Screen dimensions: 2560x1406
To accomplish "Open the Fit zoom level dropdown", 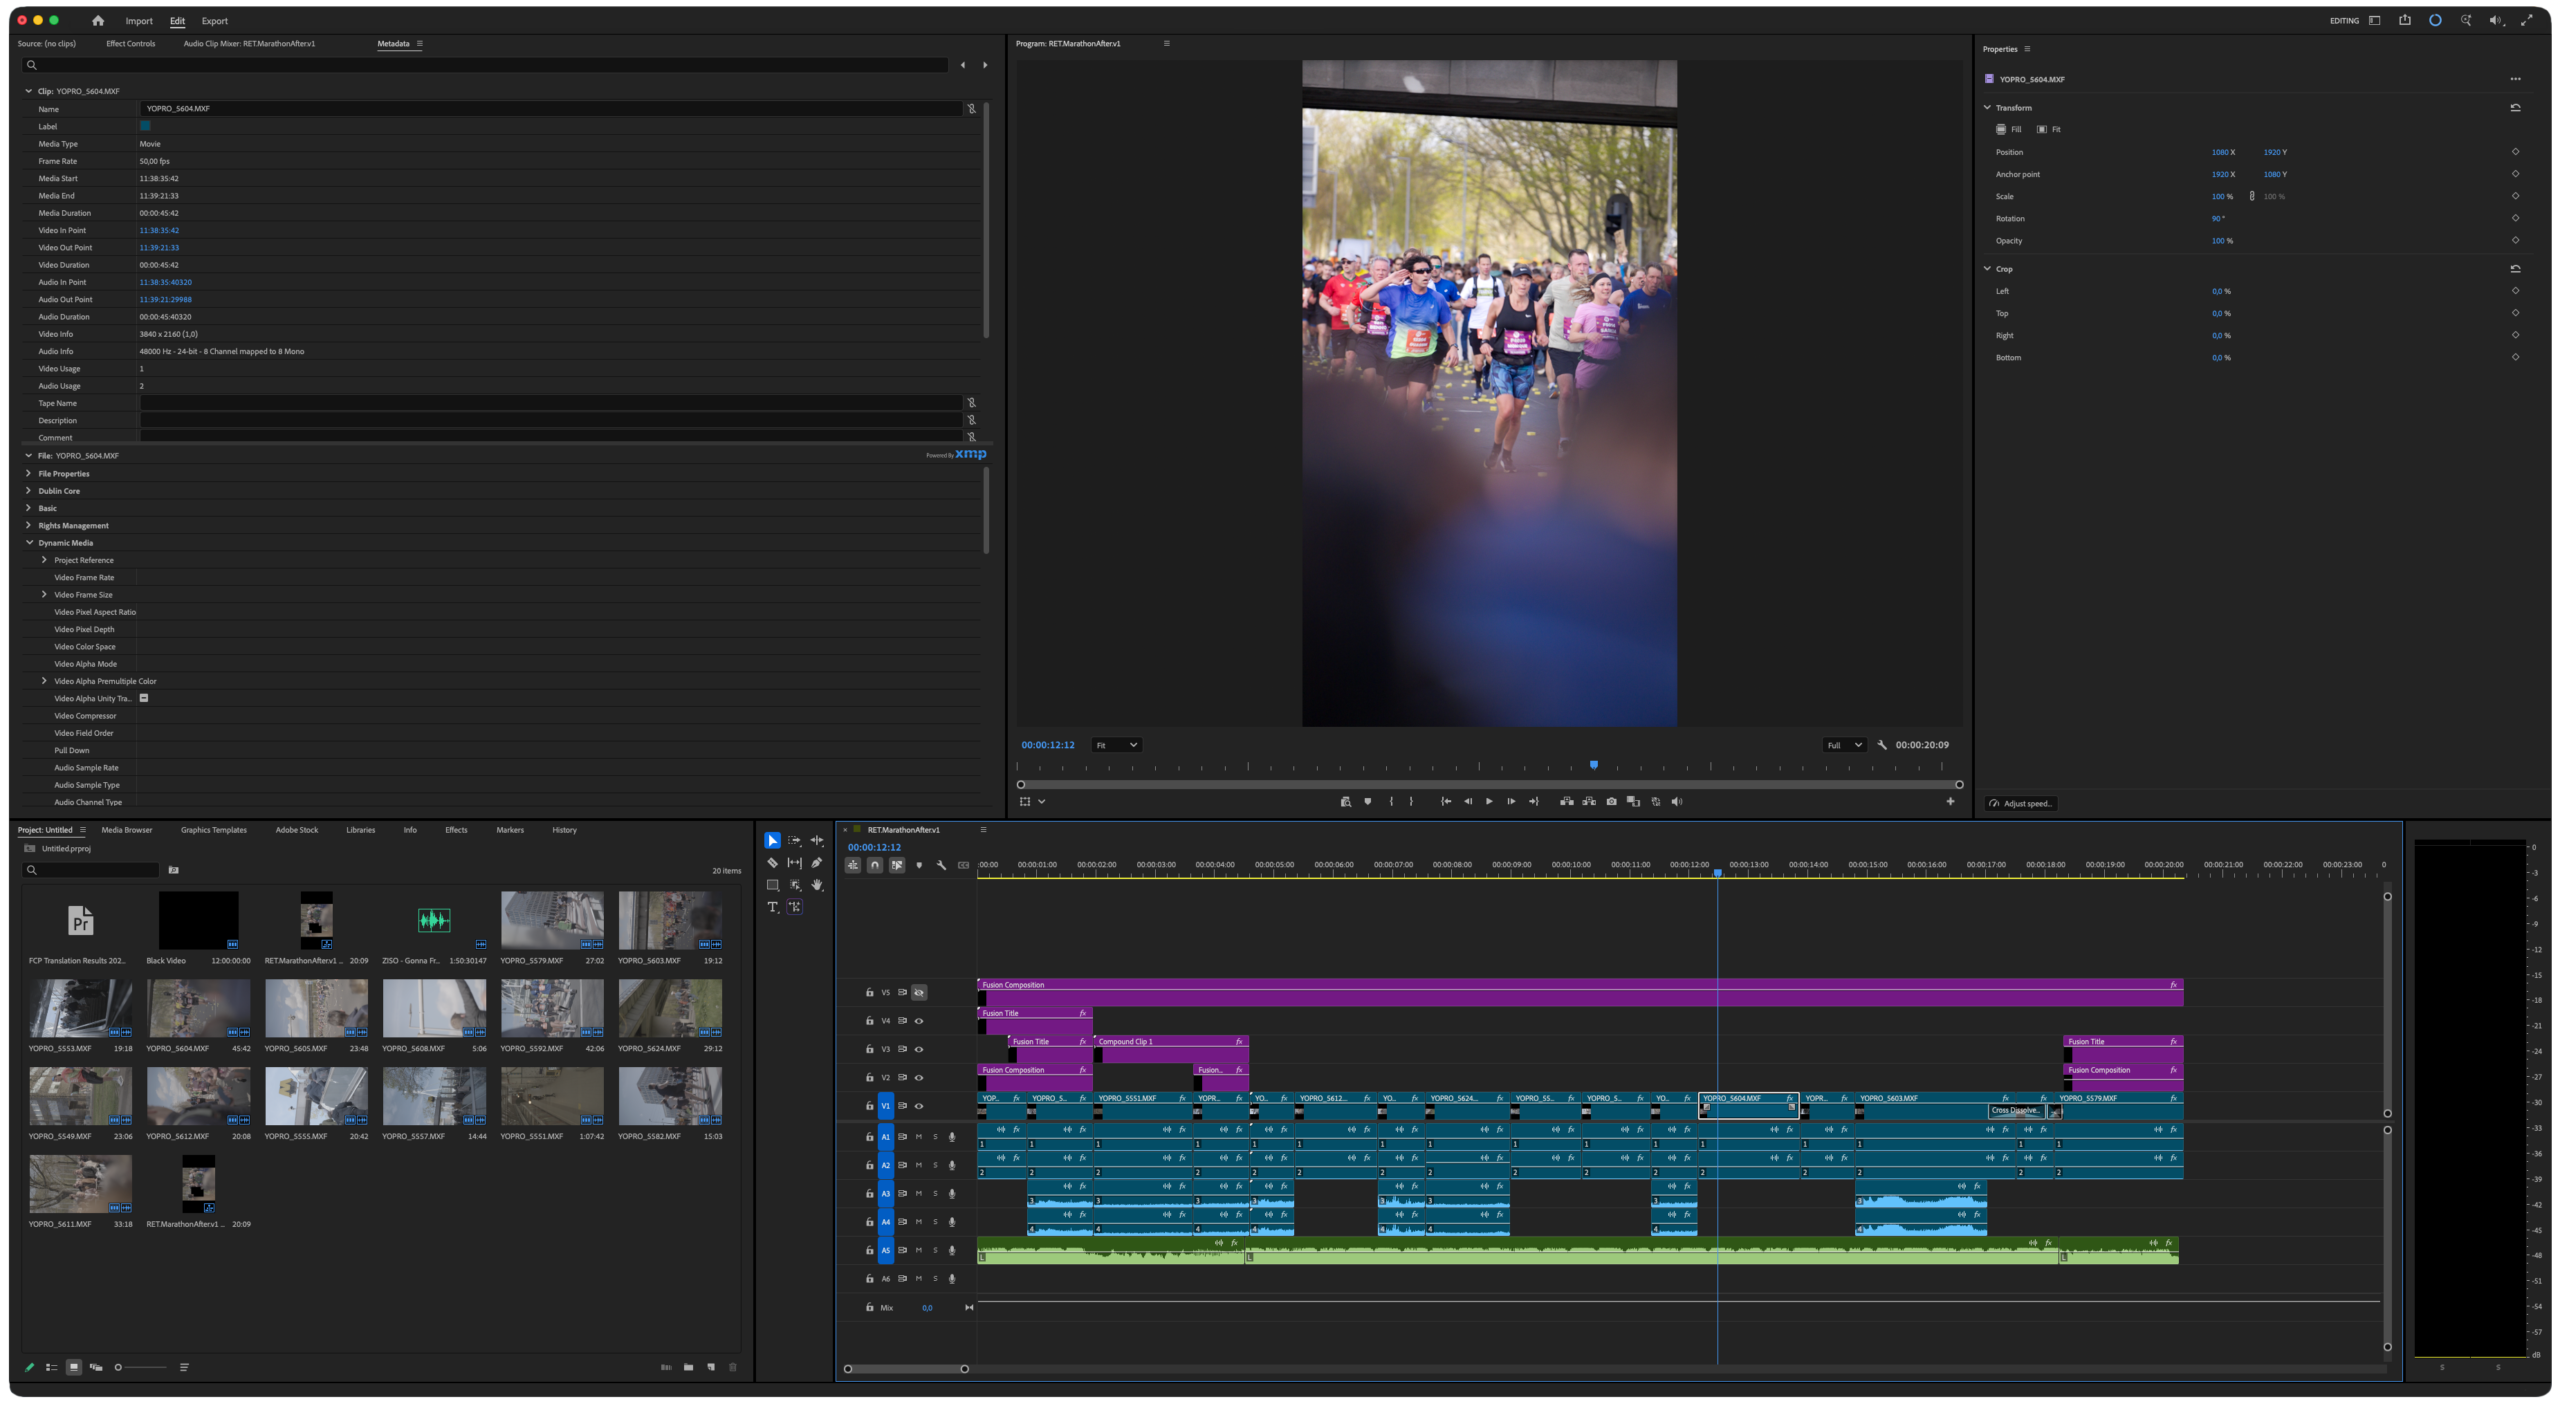I will click(1116, 745).
